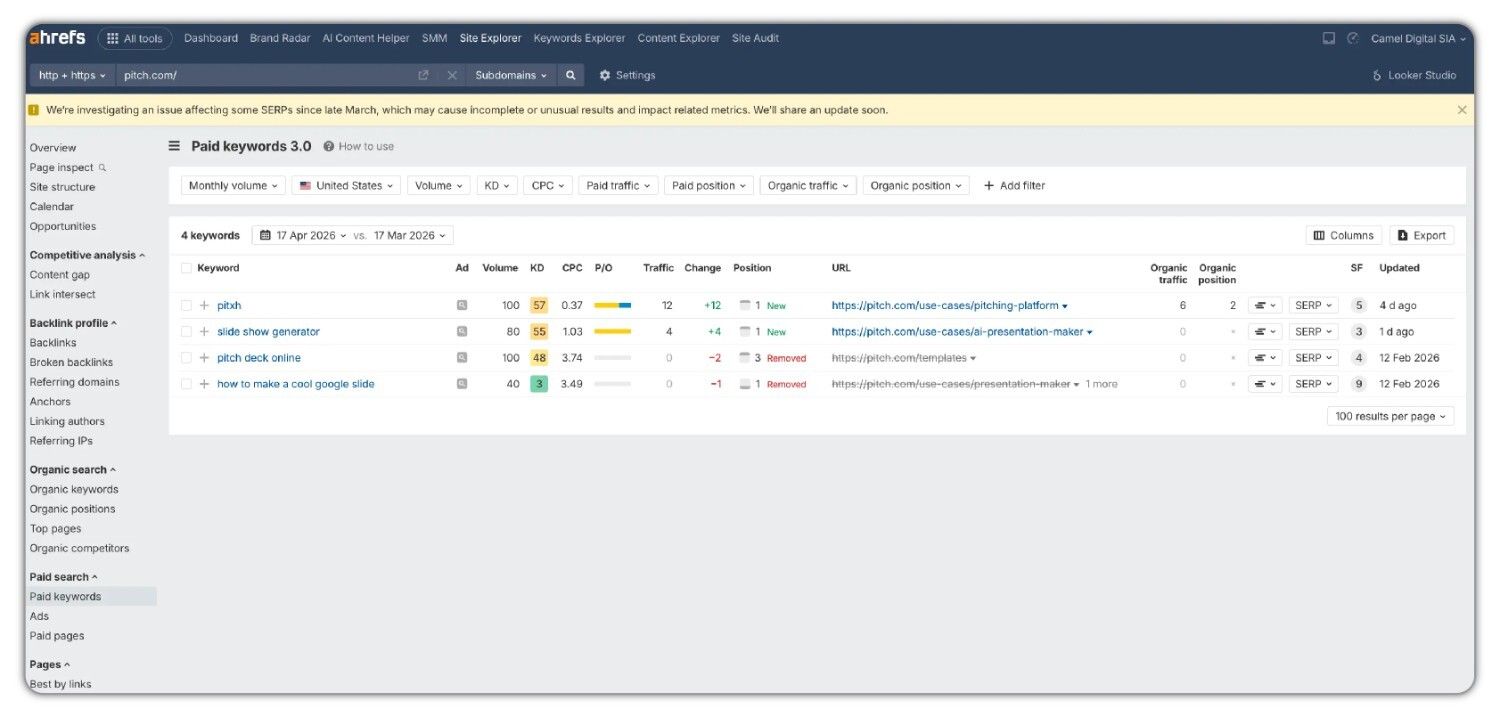
Task: Open trend chart dropdown for pitch deck online
Action: (x=1265, y=357)
